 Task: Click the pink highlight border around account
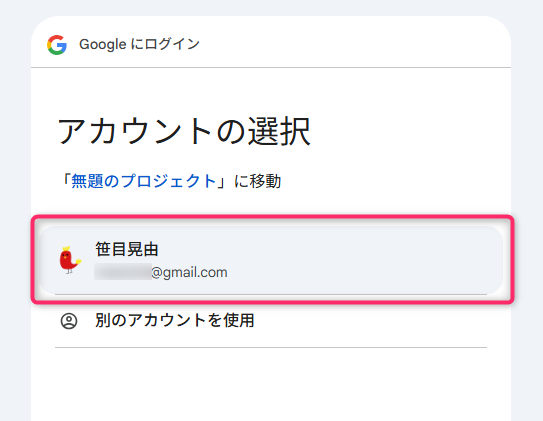(x=272, y=217)
